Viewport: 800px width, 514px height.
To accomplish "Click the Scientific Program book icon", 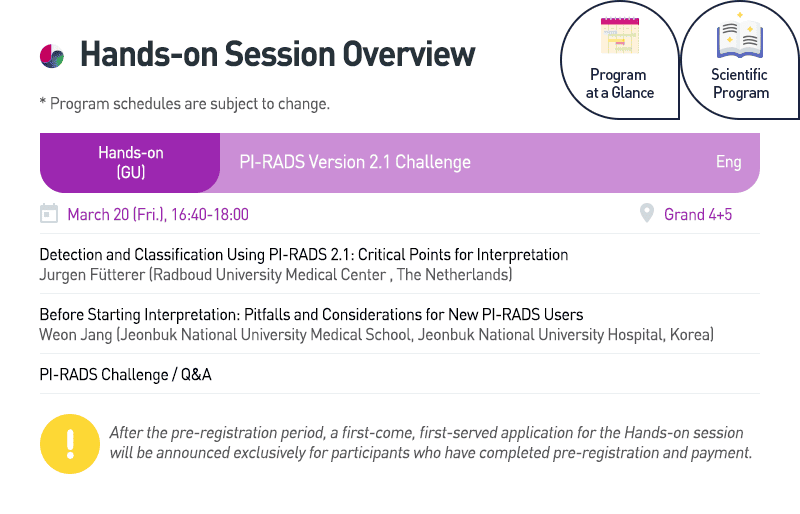I will pos(740,39).
